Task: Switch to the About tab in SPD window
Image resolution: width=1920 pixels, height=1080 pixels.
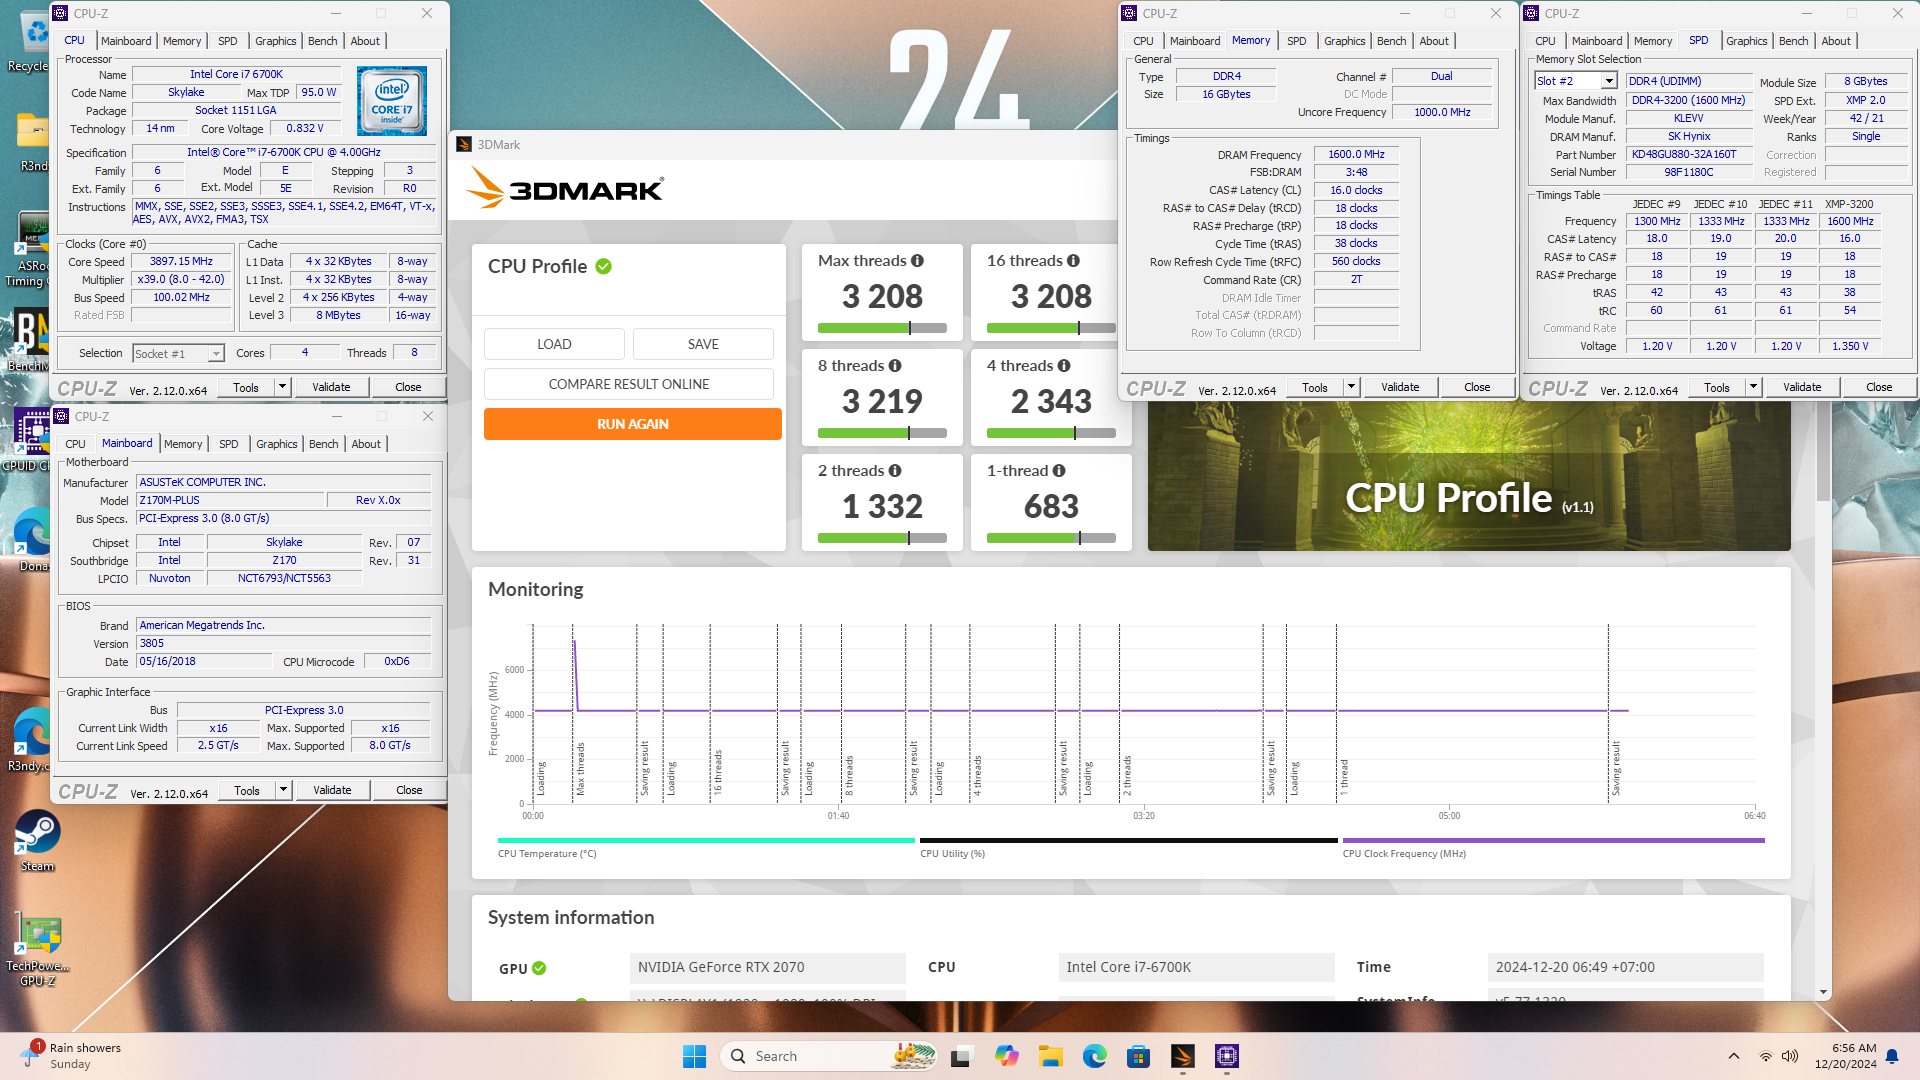Action: pos(1836,41)
